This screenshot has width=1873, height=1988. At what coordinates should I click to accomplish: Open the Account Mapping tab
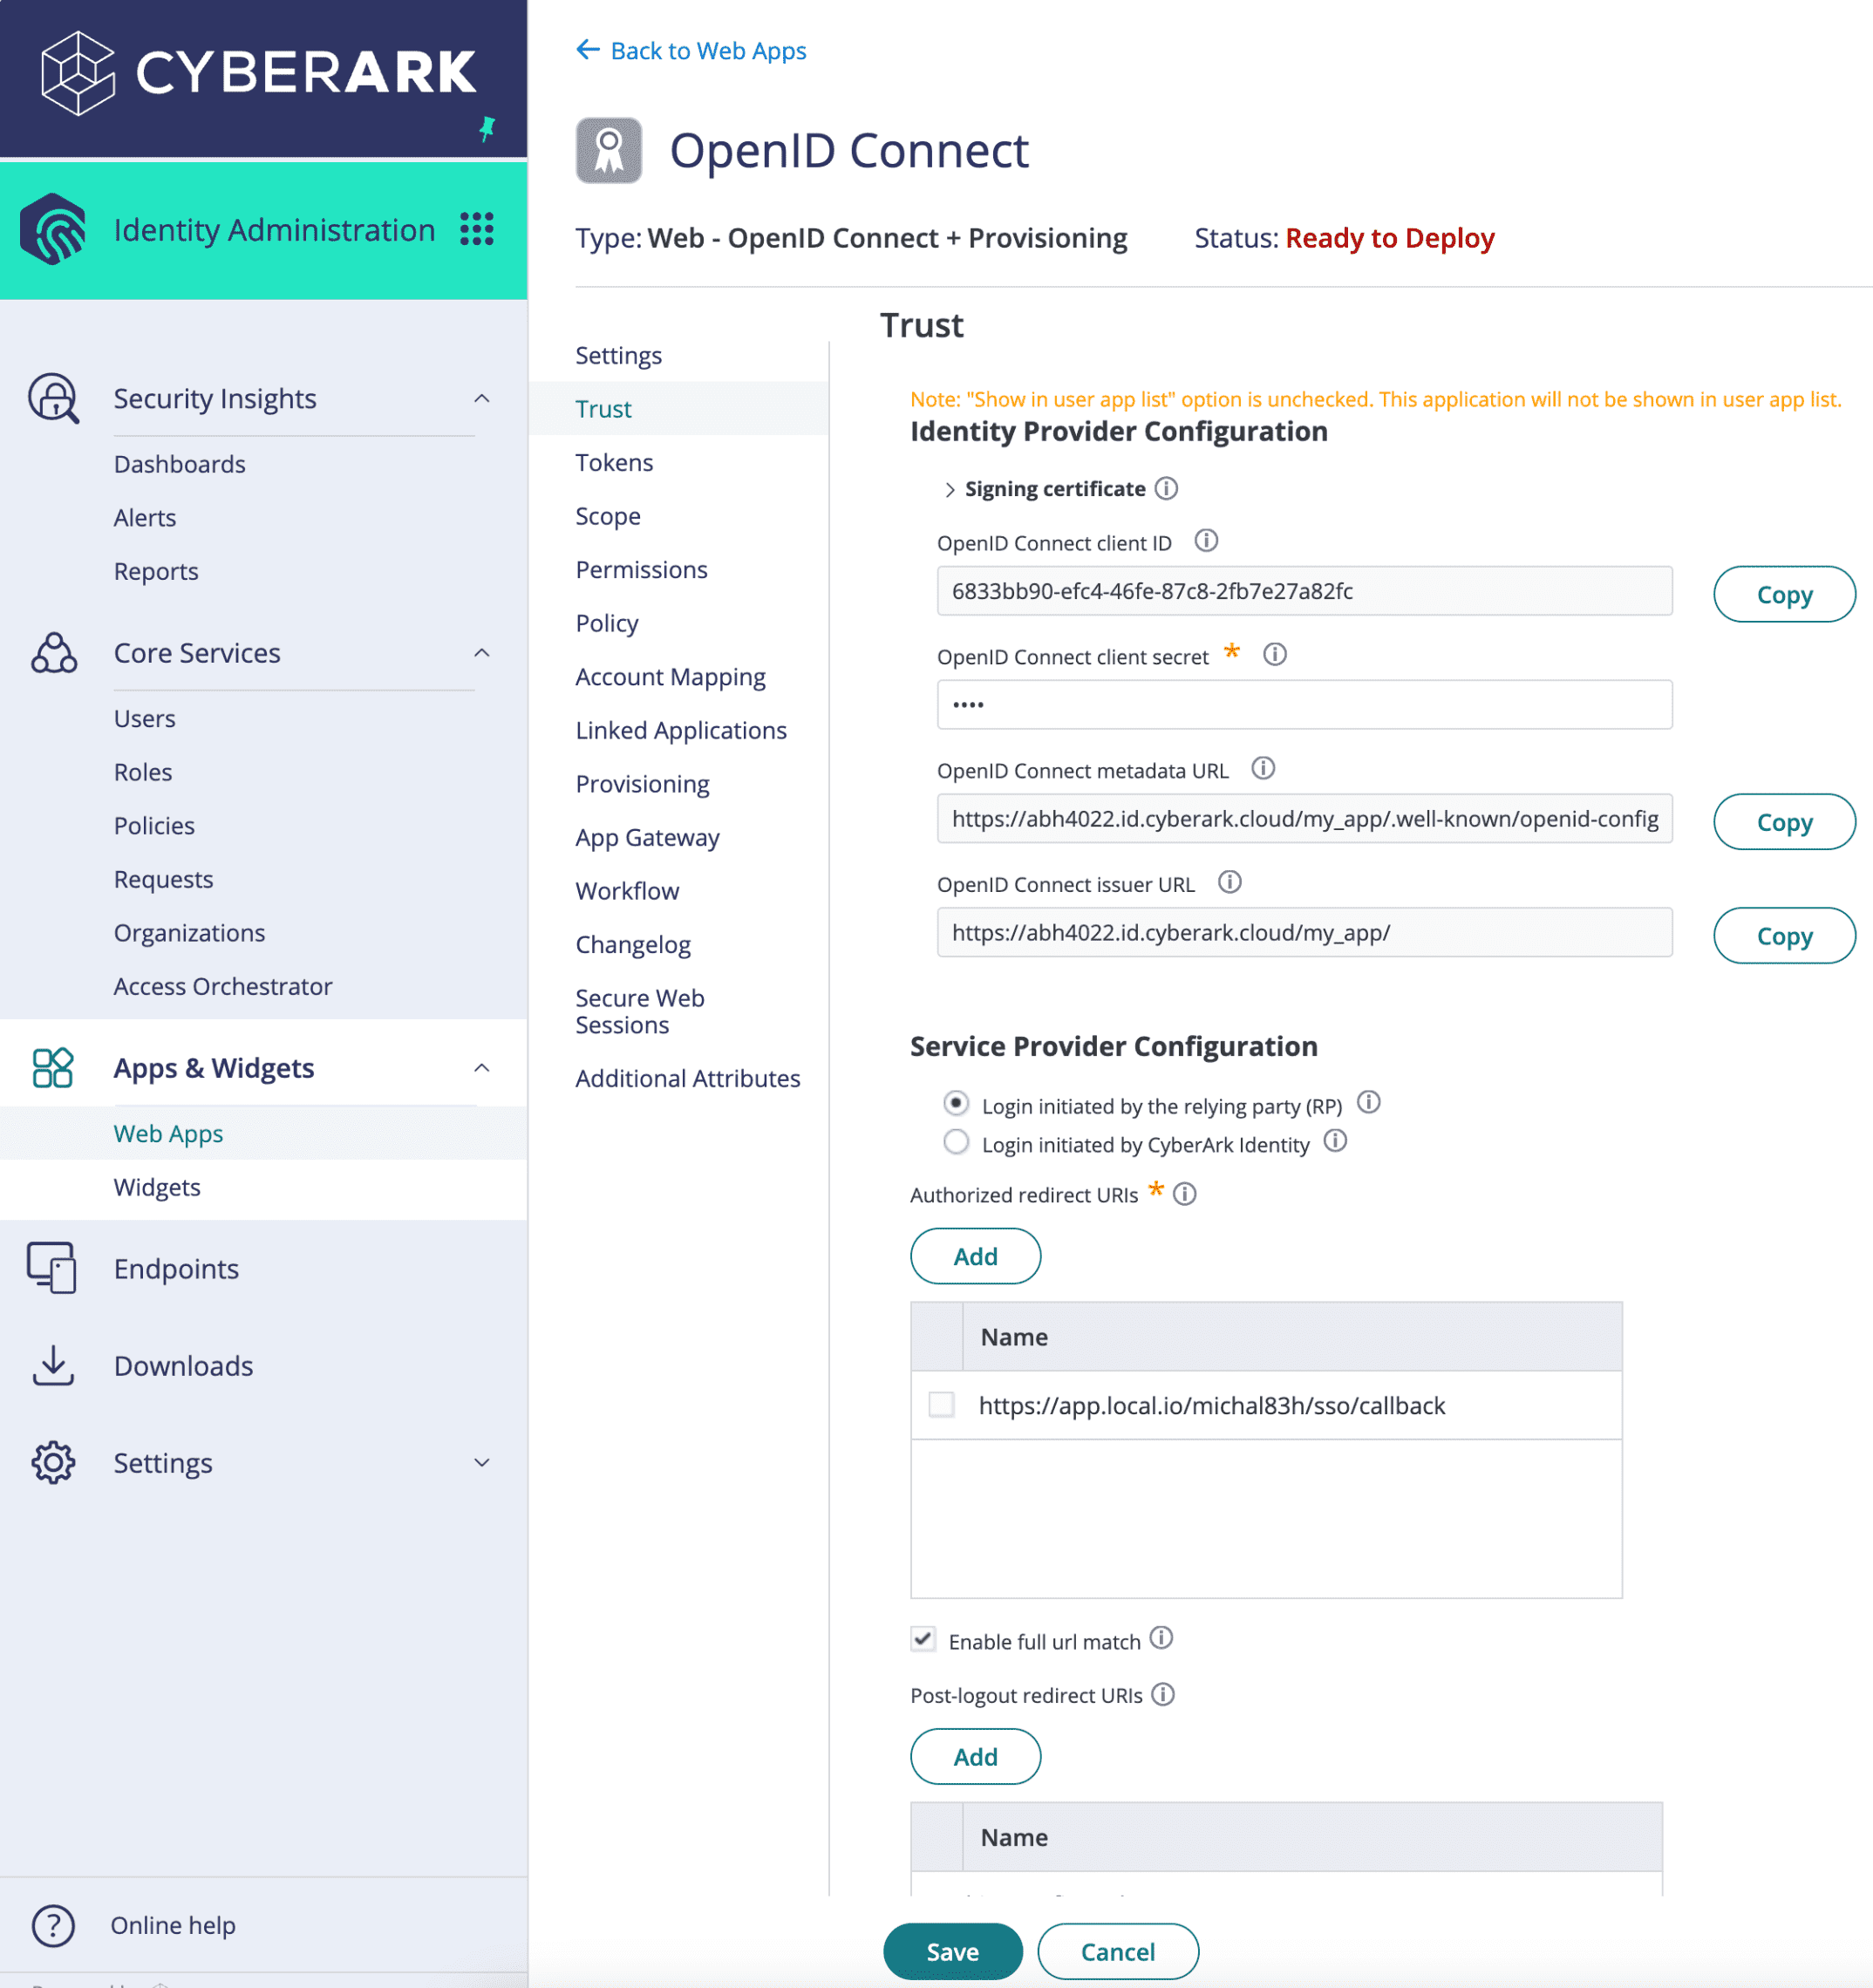click(670, 677)
